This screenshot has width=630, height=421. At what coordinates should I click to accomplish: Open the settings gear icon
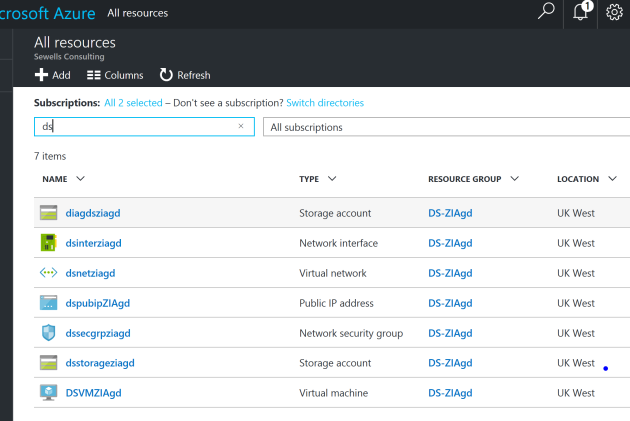coord(615,13)
